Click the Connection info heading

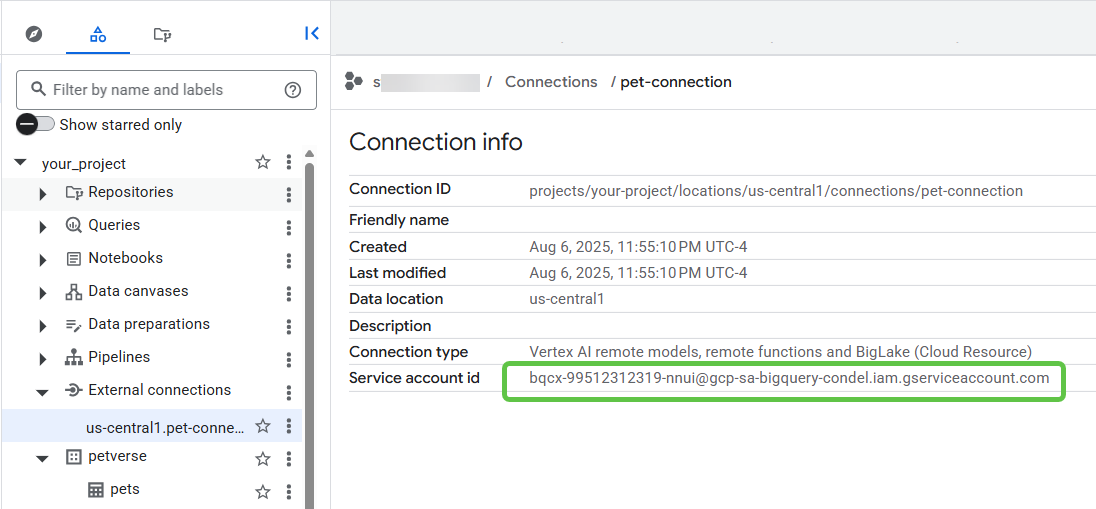(435, 142)
